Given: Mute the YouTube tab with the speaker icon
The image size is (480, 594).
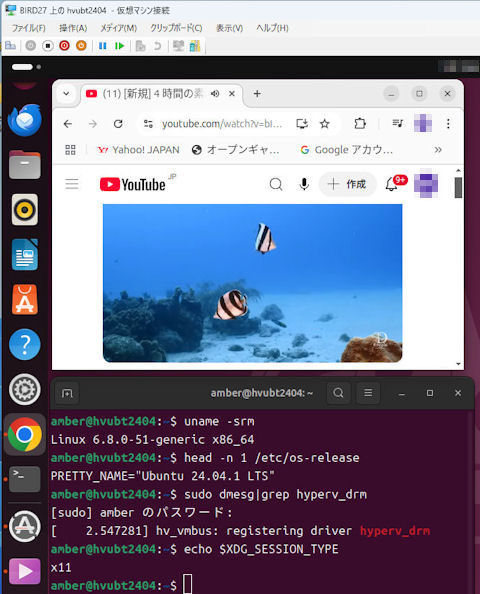Looking at the screenshot, I should click(x=215, y=94).
